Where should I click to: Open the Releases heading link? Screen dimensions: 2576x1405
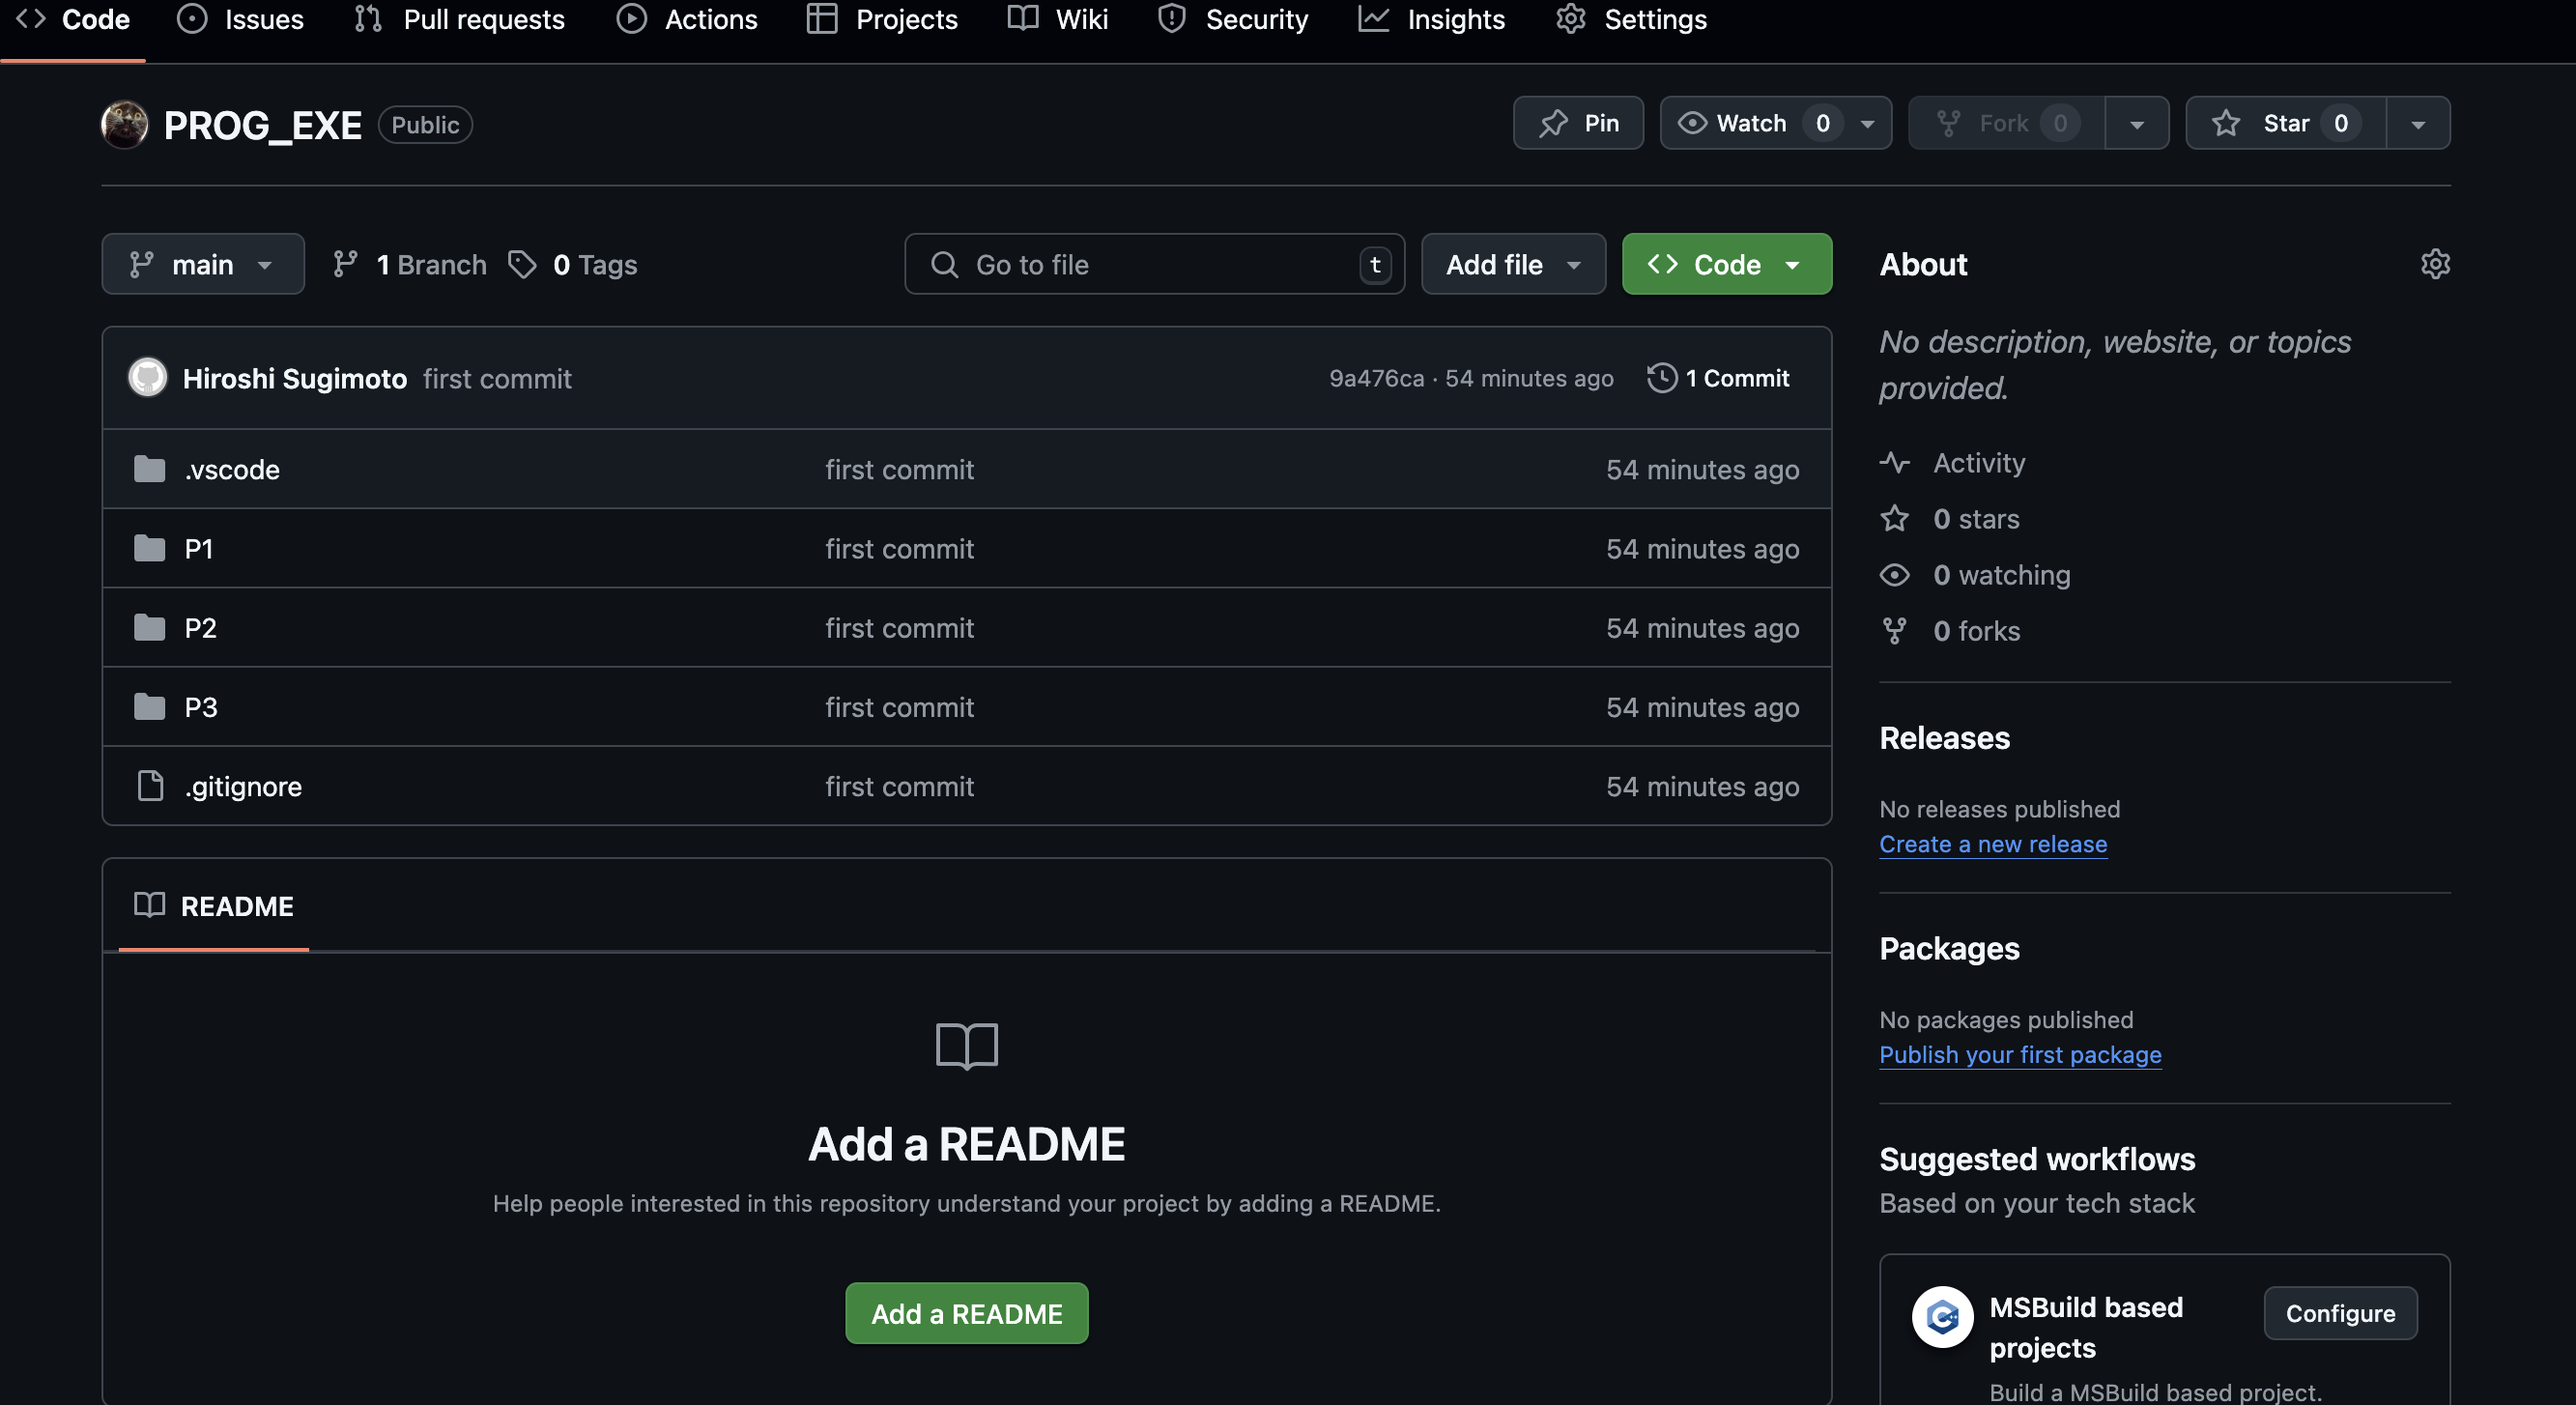[1944, 737]
